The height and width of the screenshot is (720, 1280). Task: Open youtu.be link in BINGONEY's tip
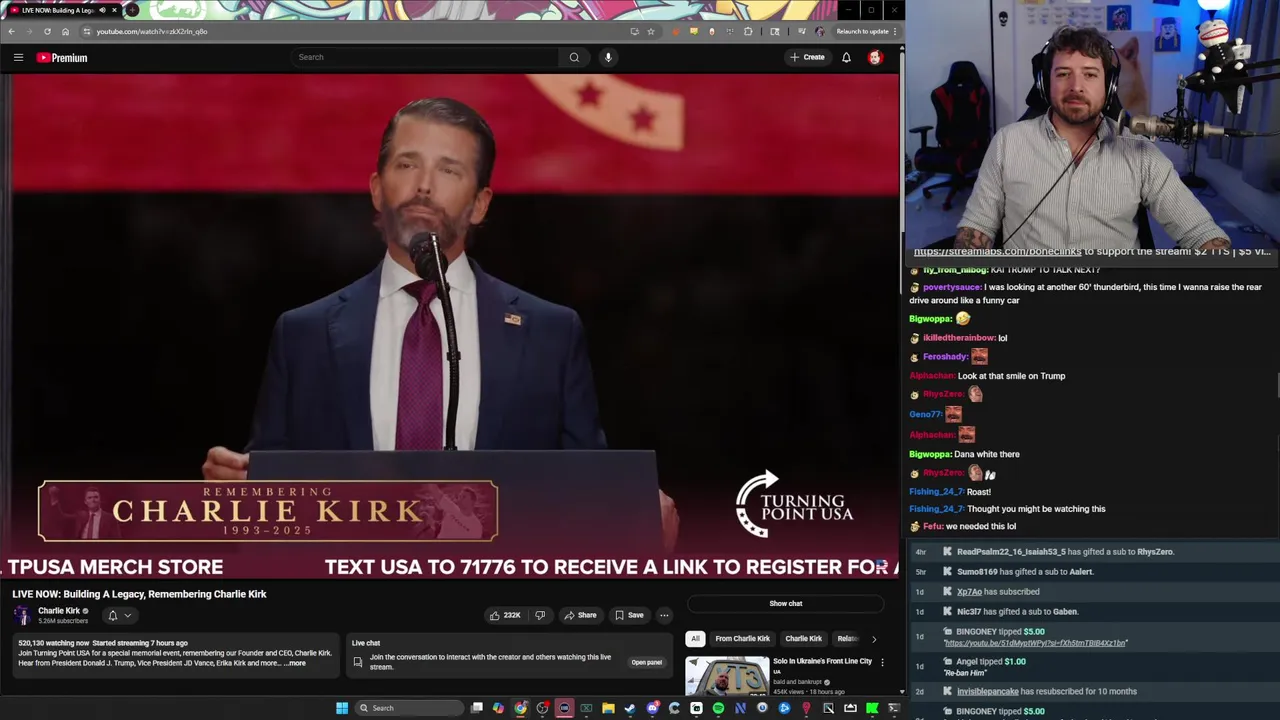(1036, 643)
